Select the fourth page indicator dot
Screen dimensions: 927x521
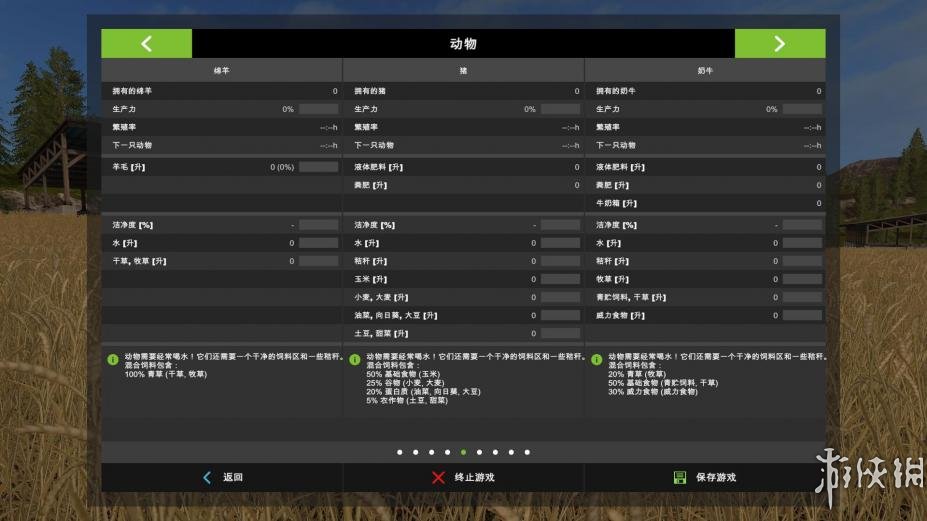pyautogui.click(x=448, y=452)
